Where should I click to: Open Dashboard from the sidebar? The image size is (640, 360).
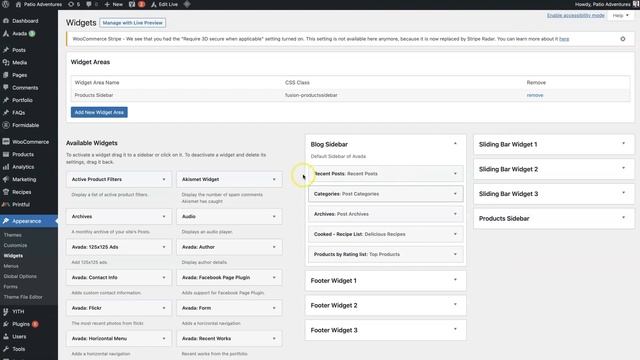pyautogui.click(x=25, y=21)
